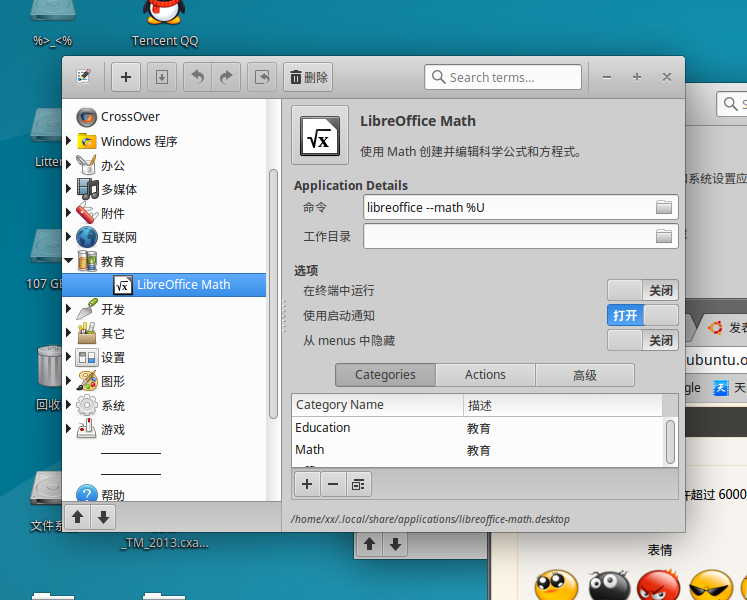Click the clear categories list button

(x=358, y=485)
